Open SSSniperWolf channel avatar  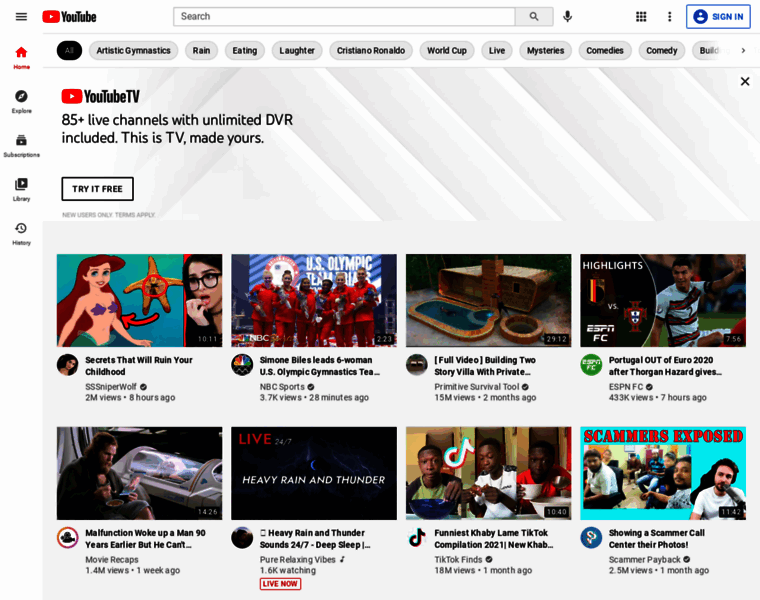tap(67, 365)
